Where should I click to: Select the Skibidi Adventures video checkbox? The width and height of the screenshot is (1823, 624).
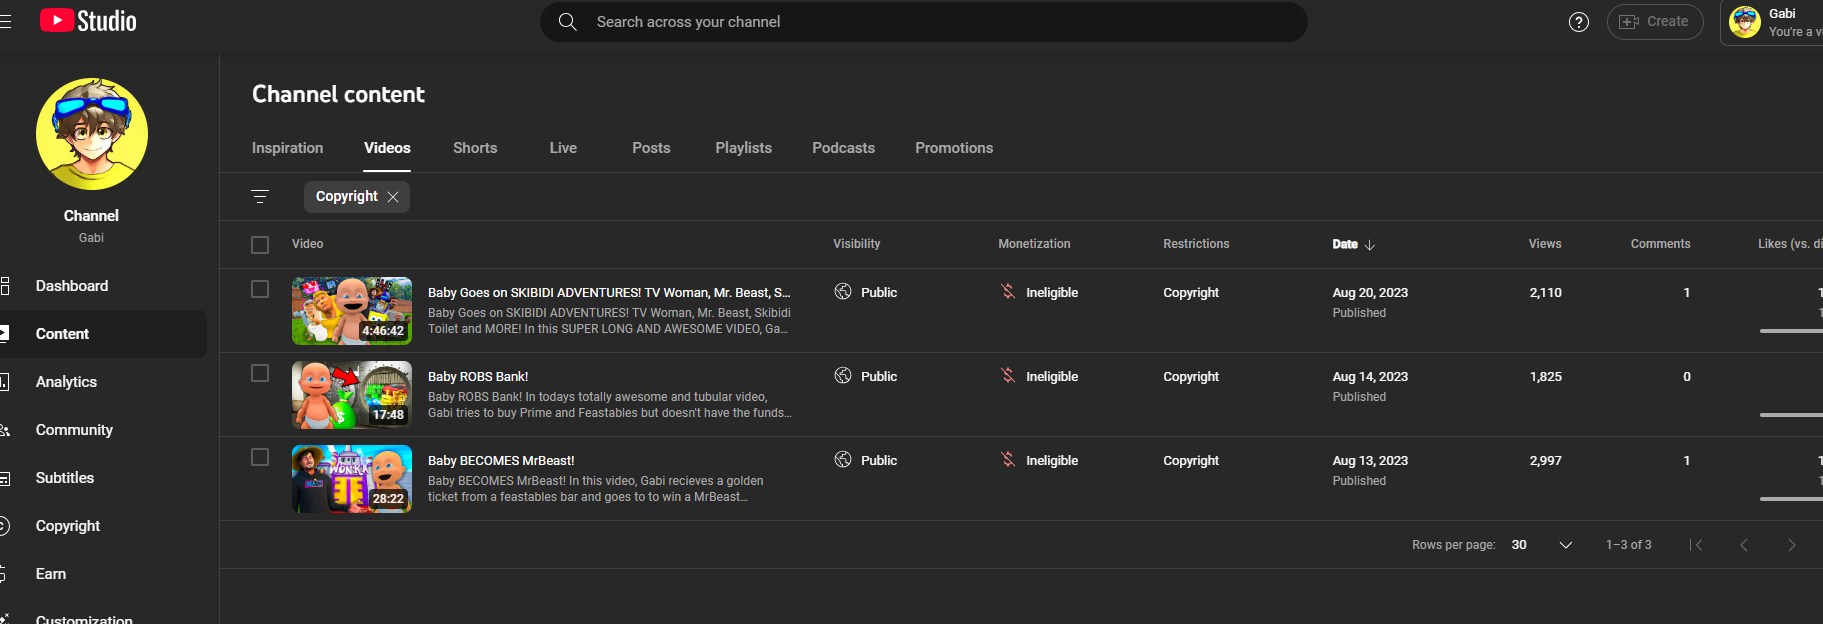click(260, 289)
